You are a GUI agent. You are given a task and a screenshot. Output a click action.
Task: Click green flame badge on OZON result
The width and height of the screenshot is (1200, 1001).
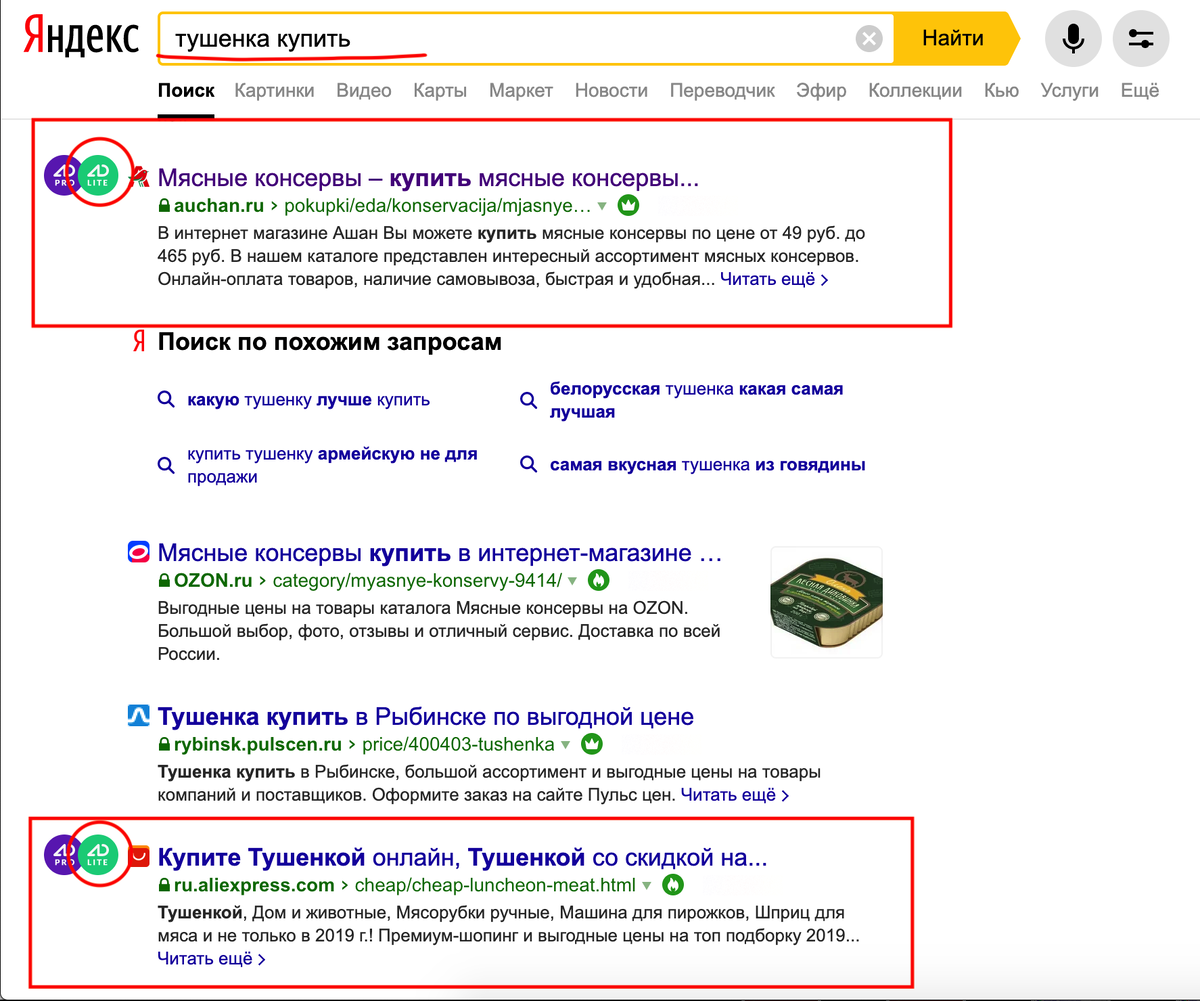[x=598, y=580]
